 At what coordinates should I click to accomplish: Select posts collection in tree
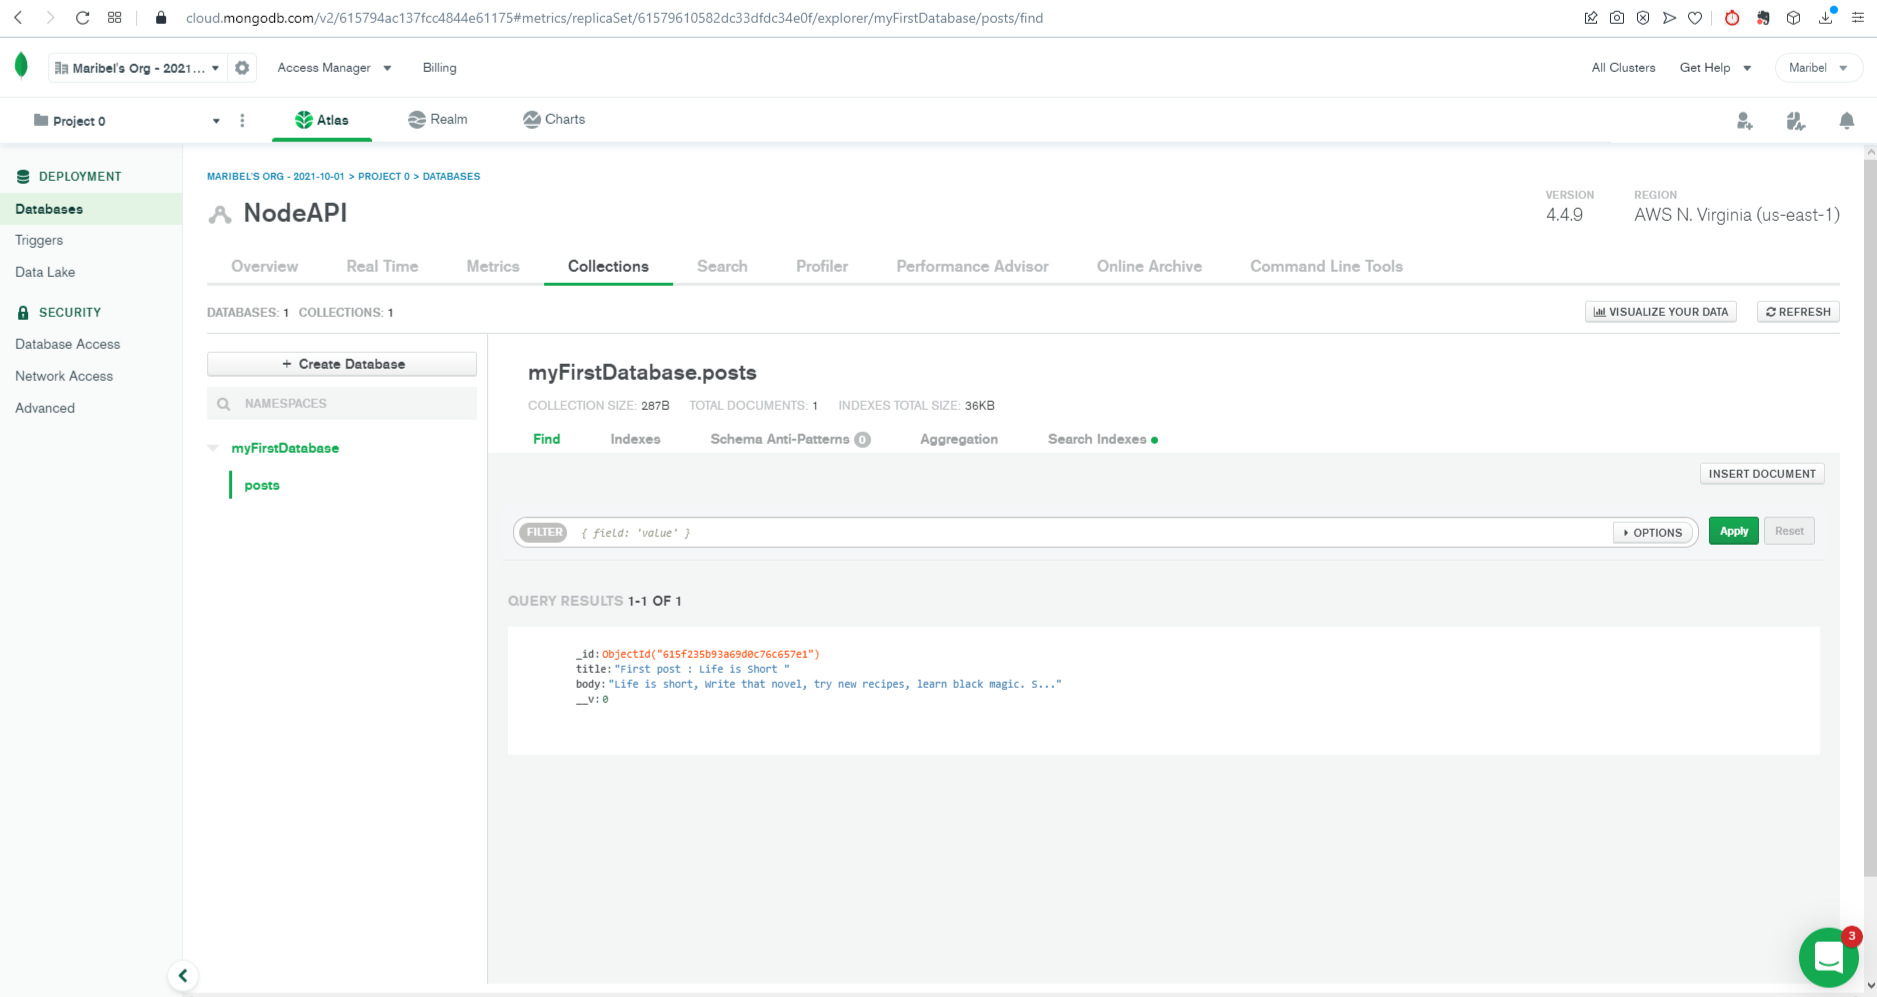262,485
